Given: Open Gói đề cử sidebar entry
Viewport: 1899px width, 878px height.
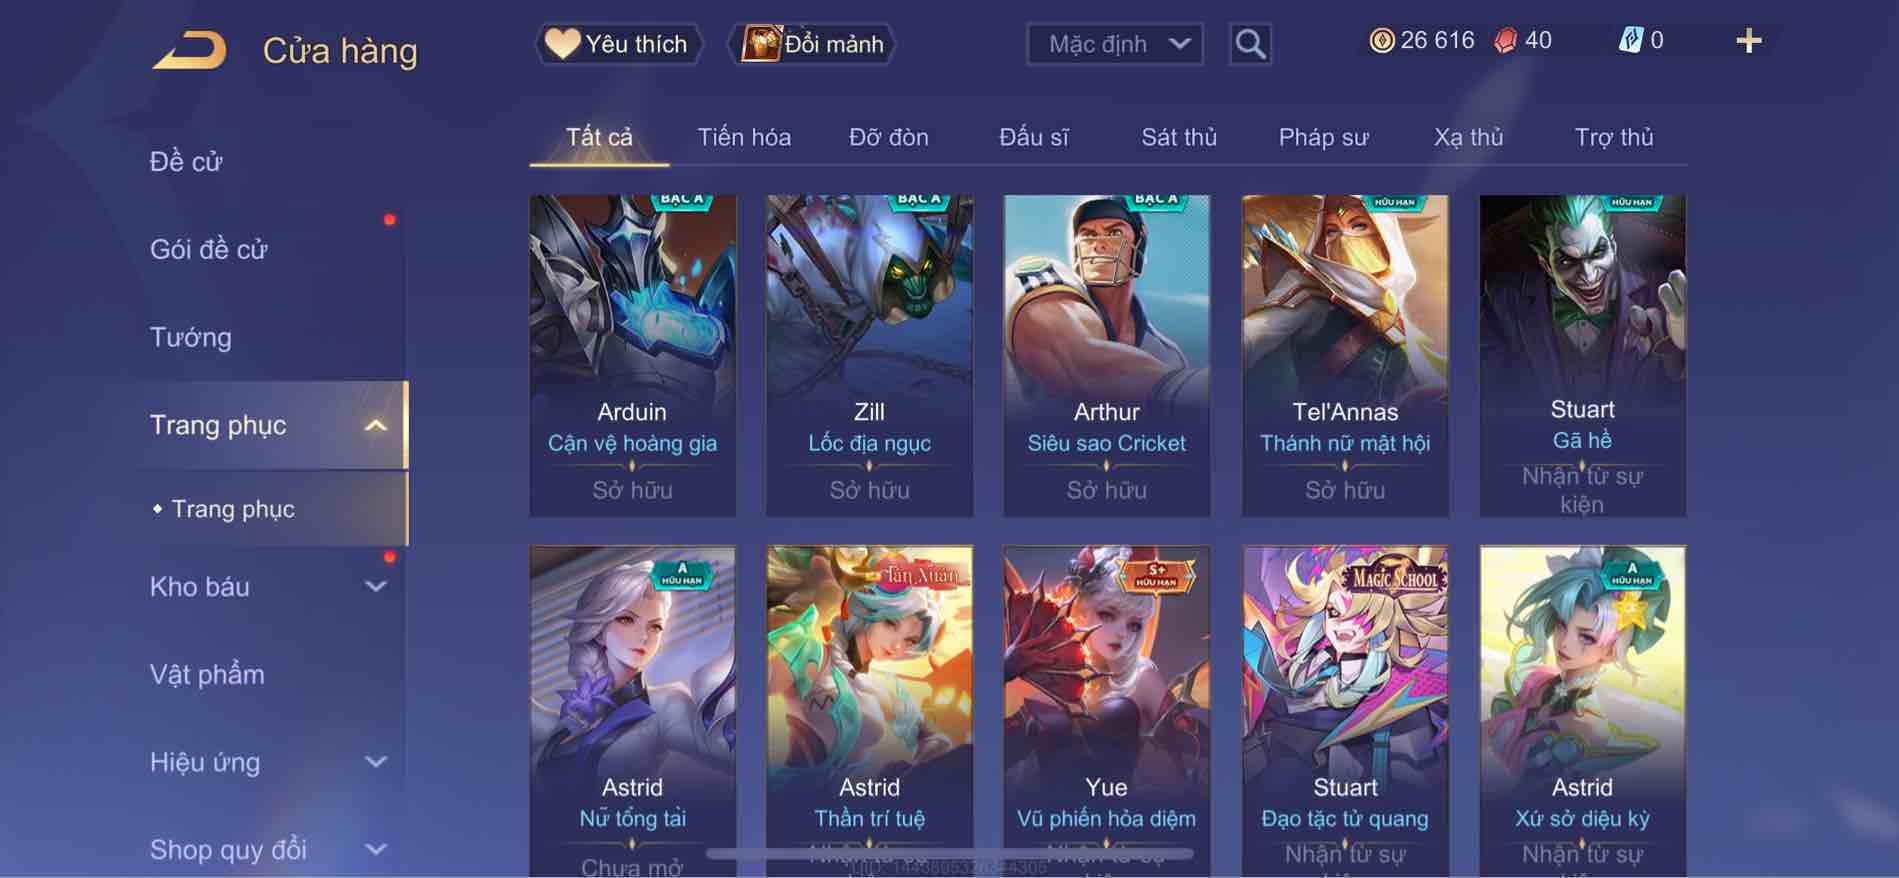Looking at the screenshot, I should (209, 249).
